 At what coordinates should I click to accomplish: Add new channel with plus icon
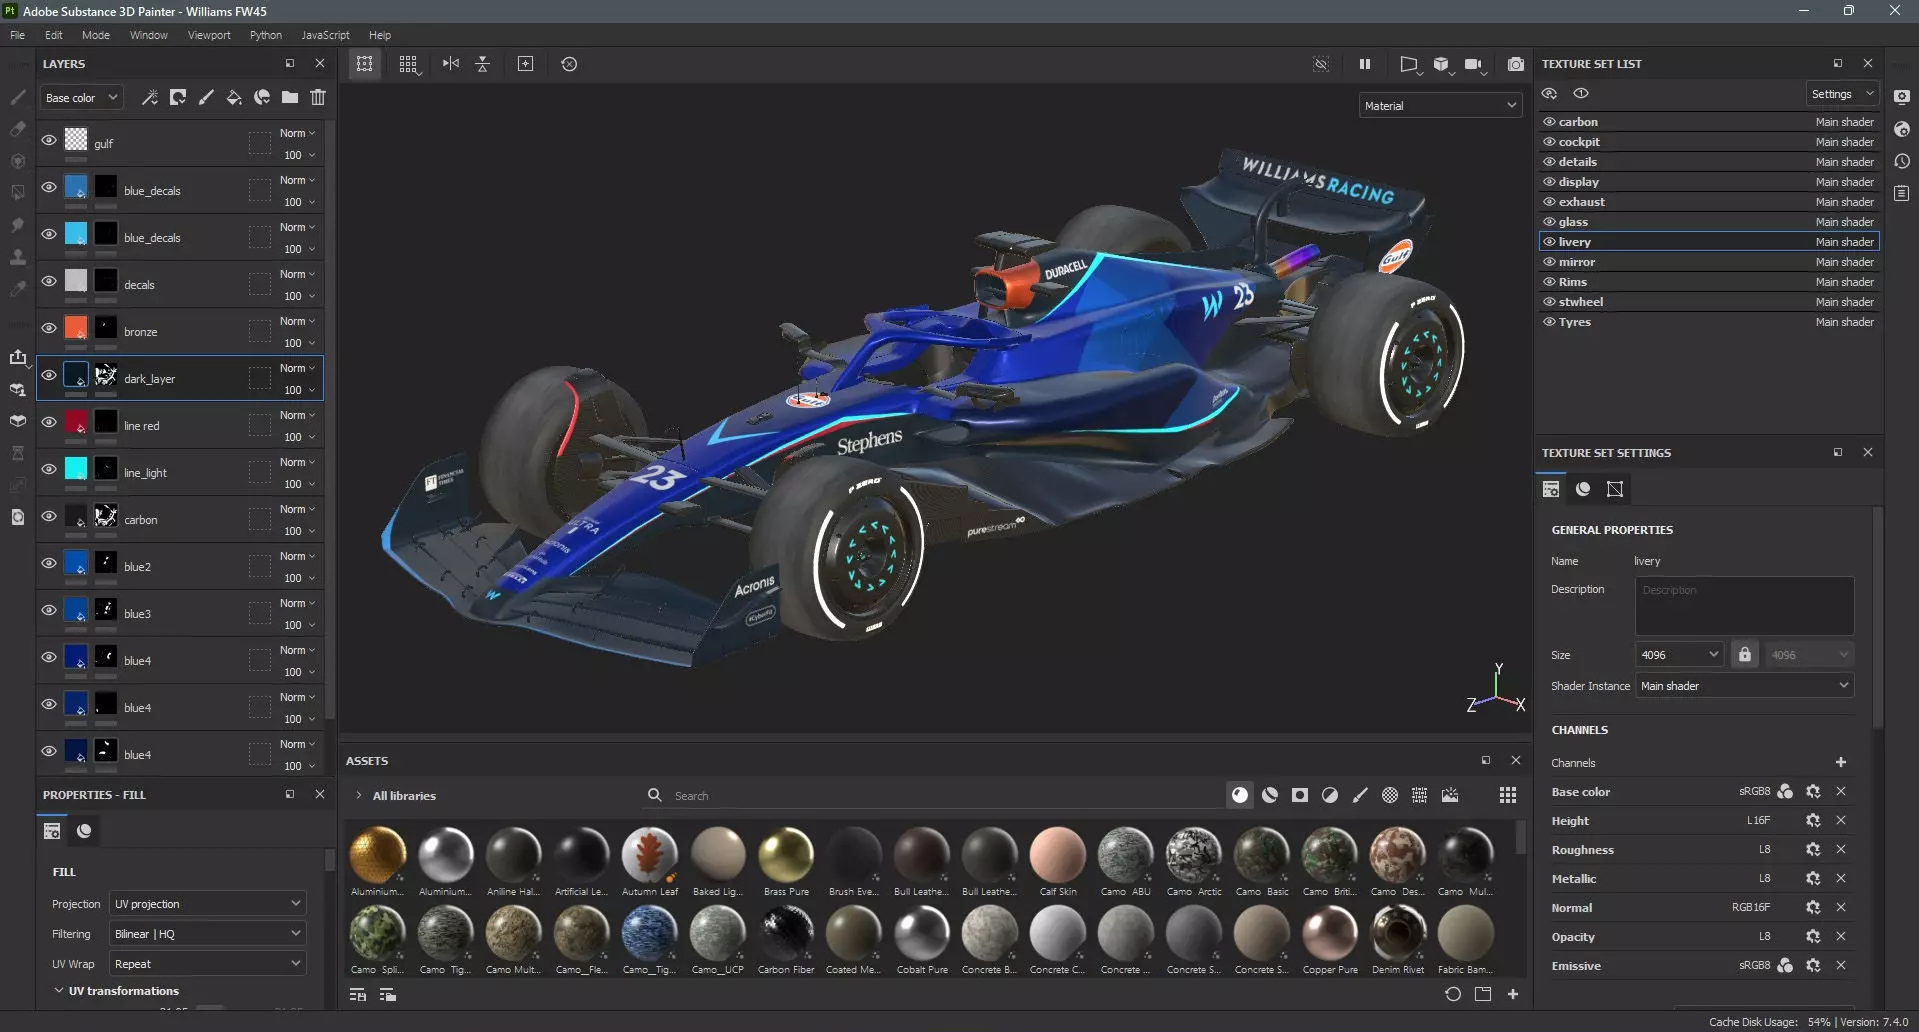coord(1841,762)
